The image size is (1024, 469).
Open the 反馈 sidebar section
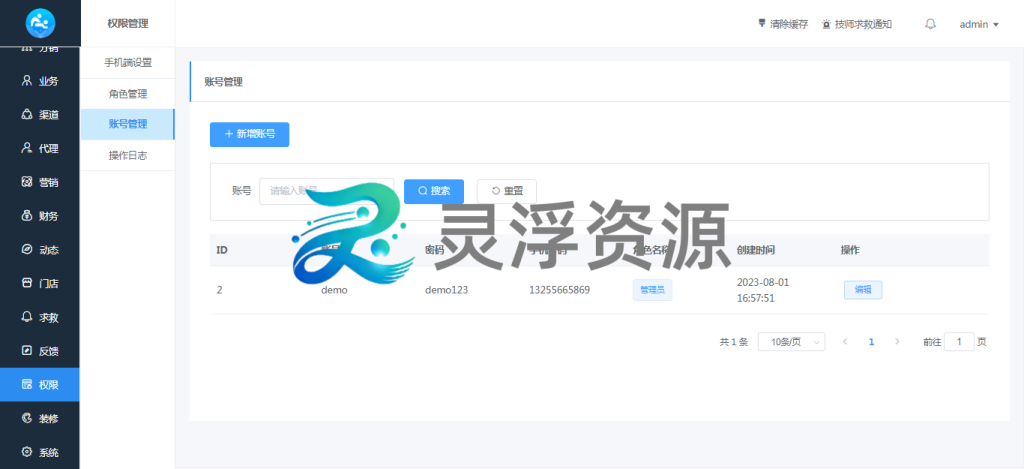click(40, 351)
